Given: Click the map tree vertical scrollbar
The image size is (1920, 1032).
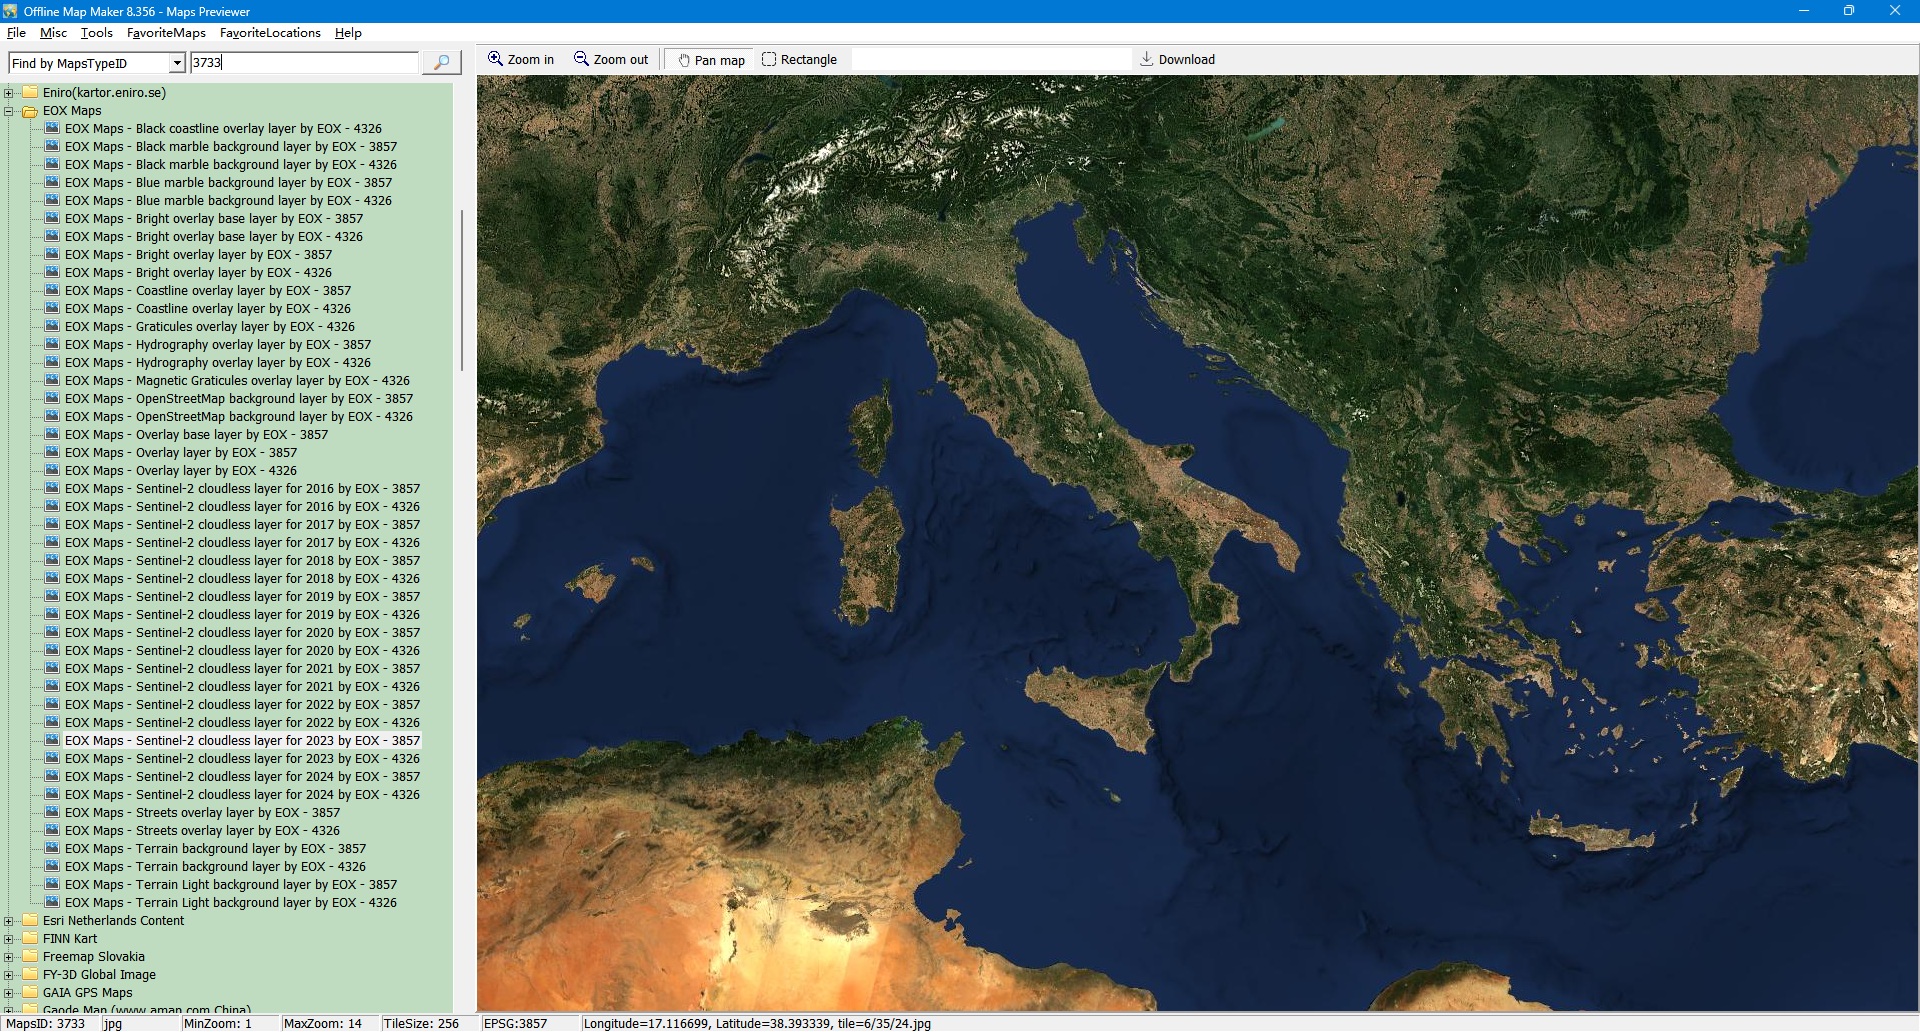Looking at the screenshot, I should pos(461,290).
